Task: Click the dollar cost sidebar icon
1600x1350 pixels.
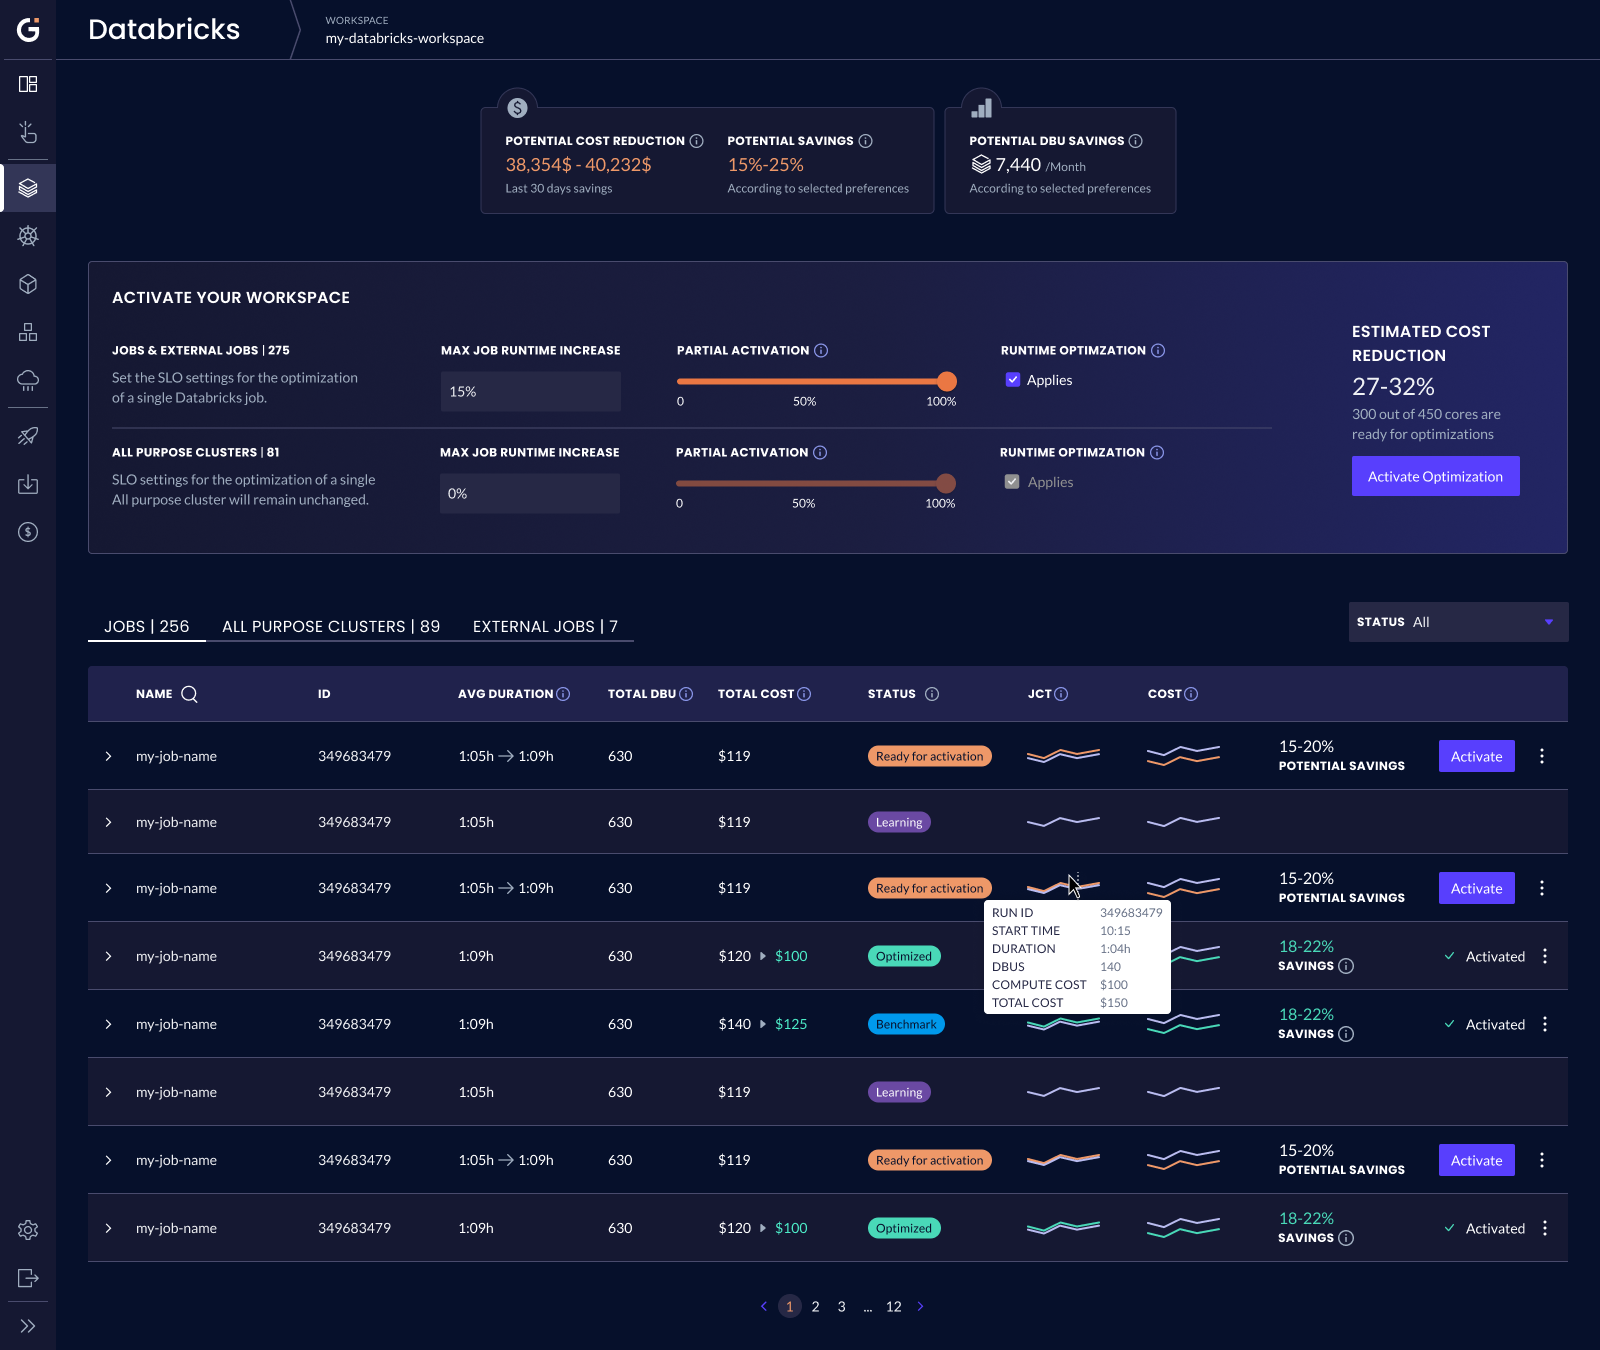Action: tap(28, 532)
